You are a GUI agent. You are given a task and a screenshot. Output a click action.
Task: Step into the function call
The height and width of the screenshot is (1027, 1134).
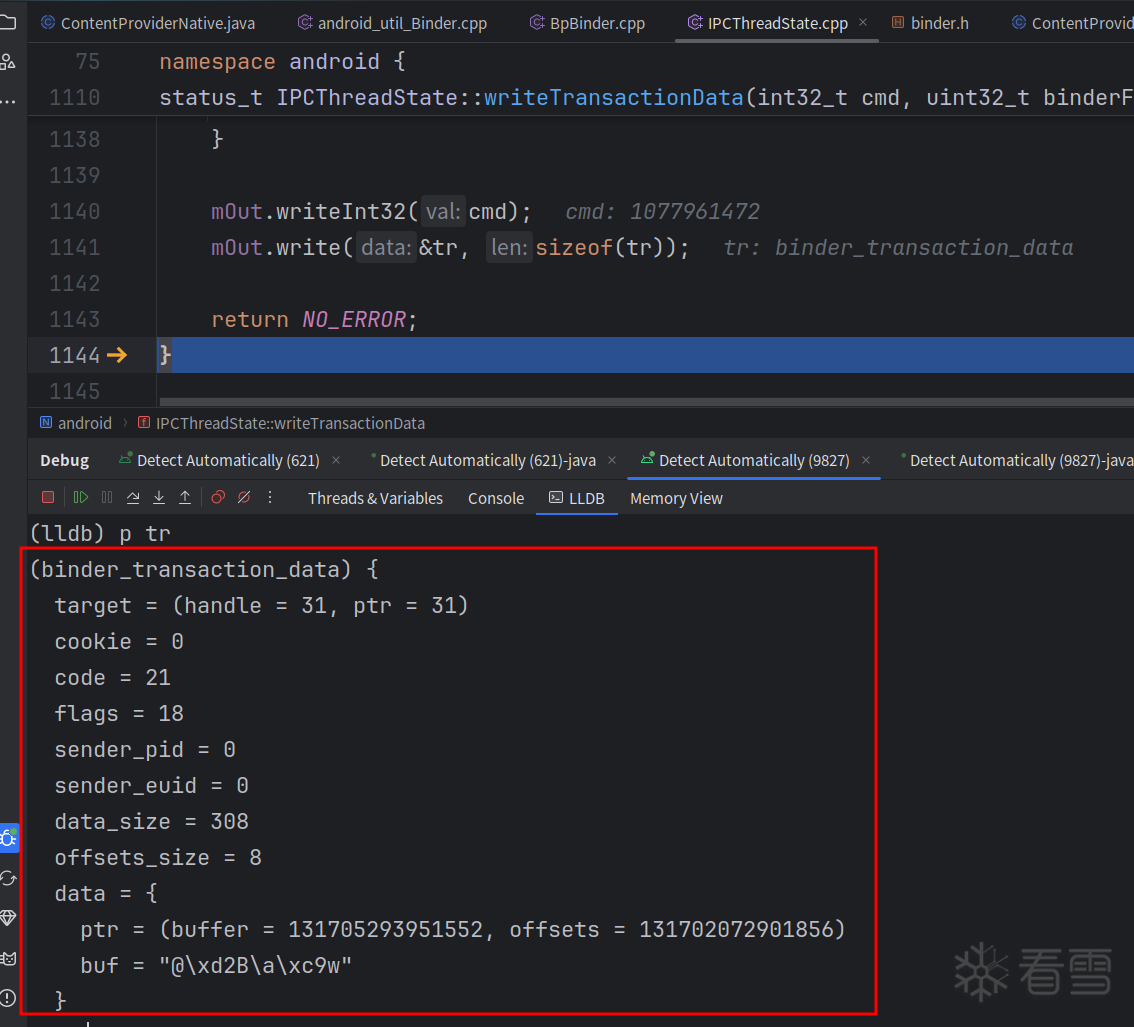[159, 498]
